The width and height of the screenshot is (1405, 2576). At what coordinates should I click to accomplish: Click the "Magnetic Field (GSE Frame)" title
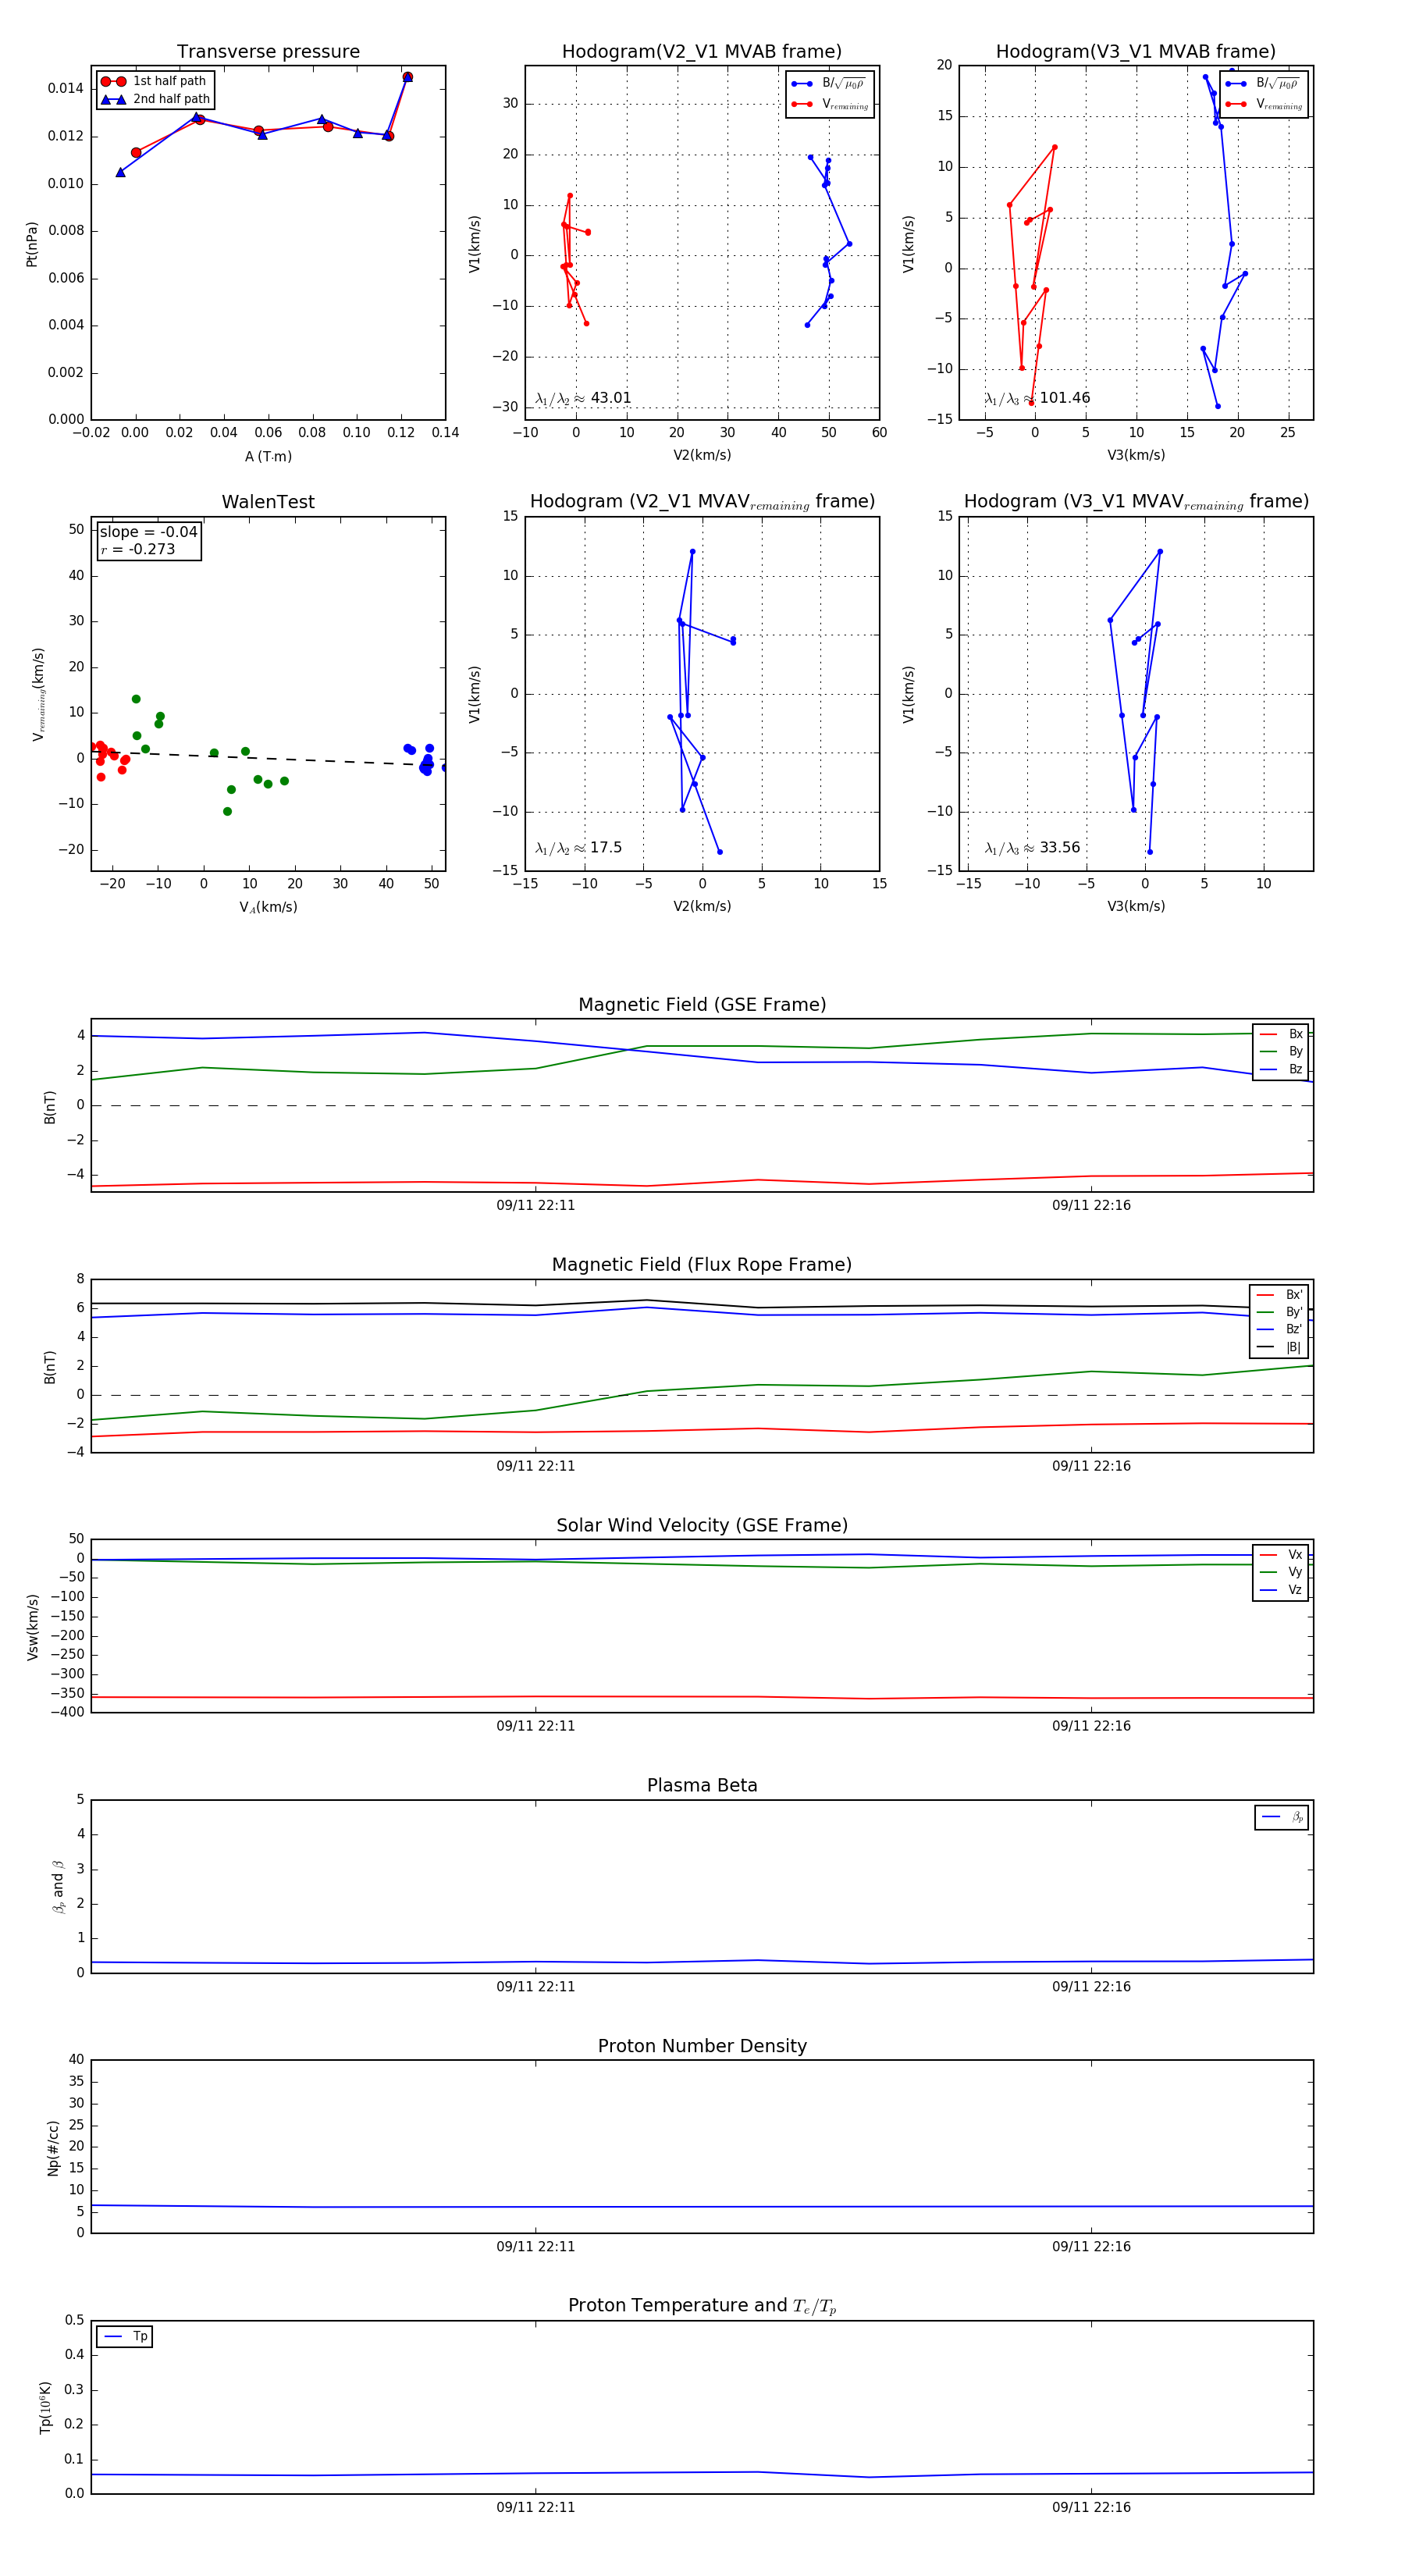coord(702,1005)
